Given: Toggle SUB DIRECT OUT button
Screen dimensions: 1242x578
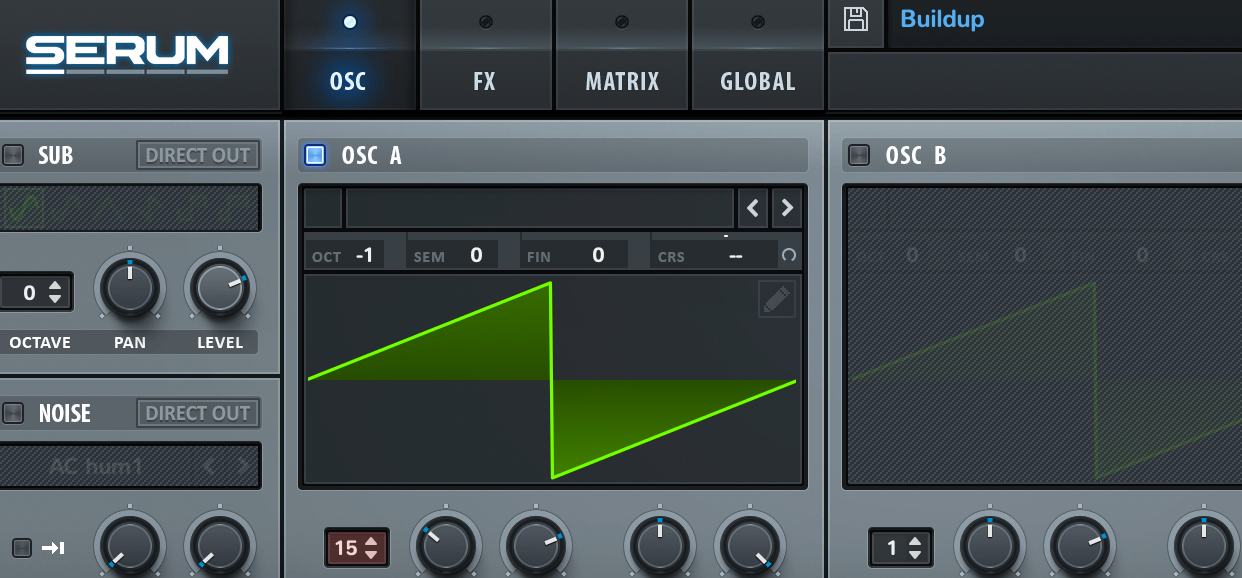Looking at the screenshot, I should 198,155.
